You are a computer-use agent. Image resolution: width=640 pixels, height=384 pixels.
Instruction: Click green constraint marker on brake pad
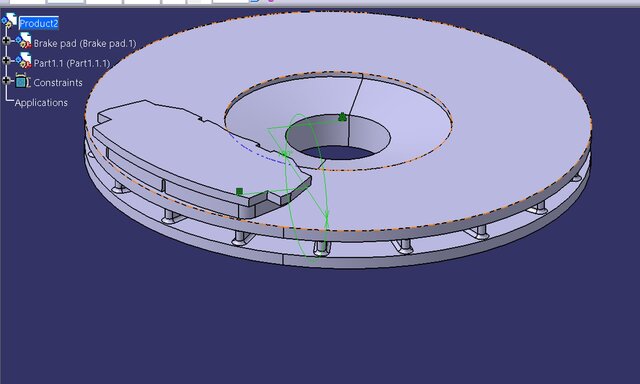click(x=240, y=191)
